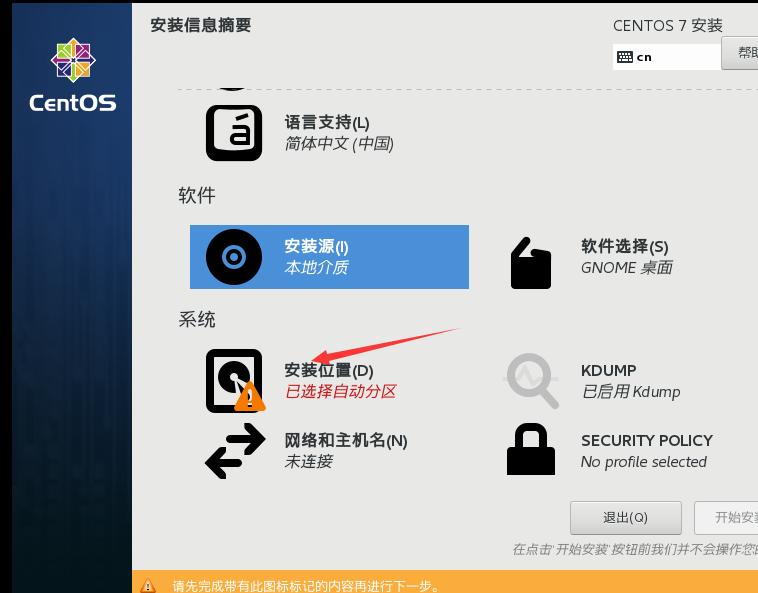
Task: Click the text 已启用 Kdump
Action: click(630, 392)
